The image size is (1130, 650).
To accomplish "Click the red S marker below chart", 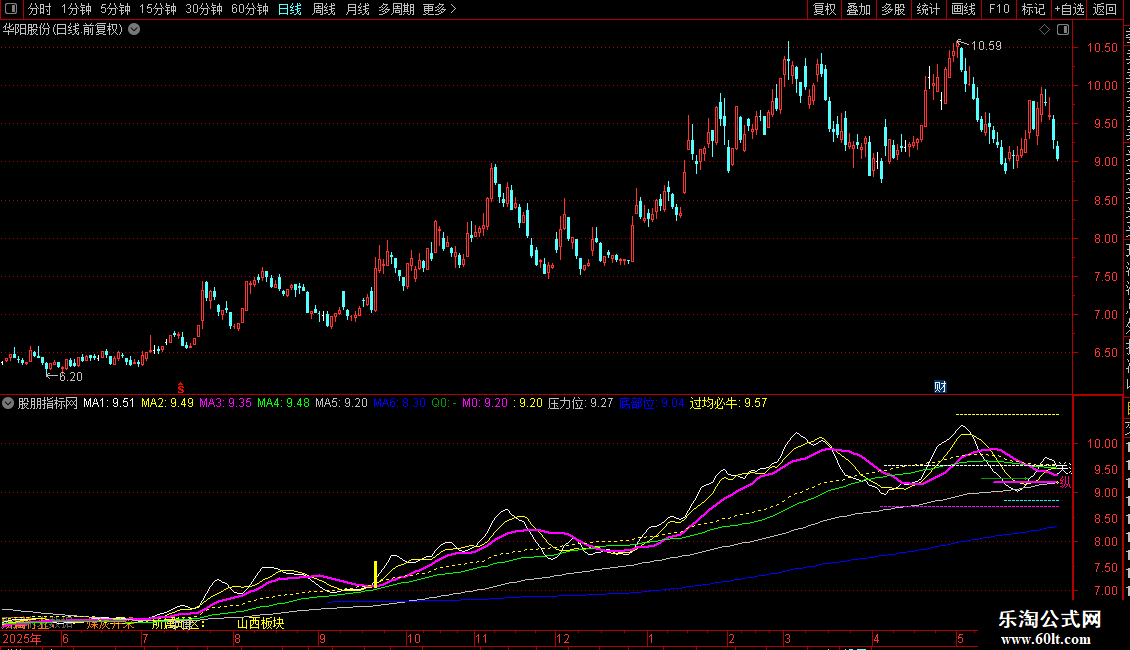I will (x=181, y=388).
